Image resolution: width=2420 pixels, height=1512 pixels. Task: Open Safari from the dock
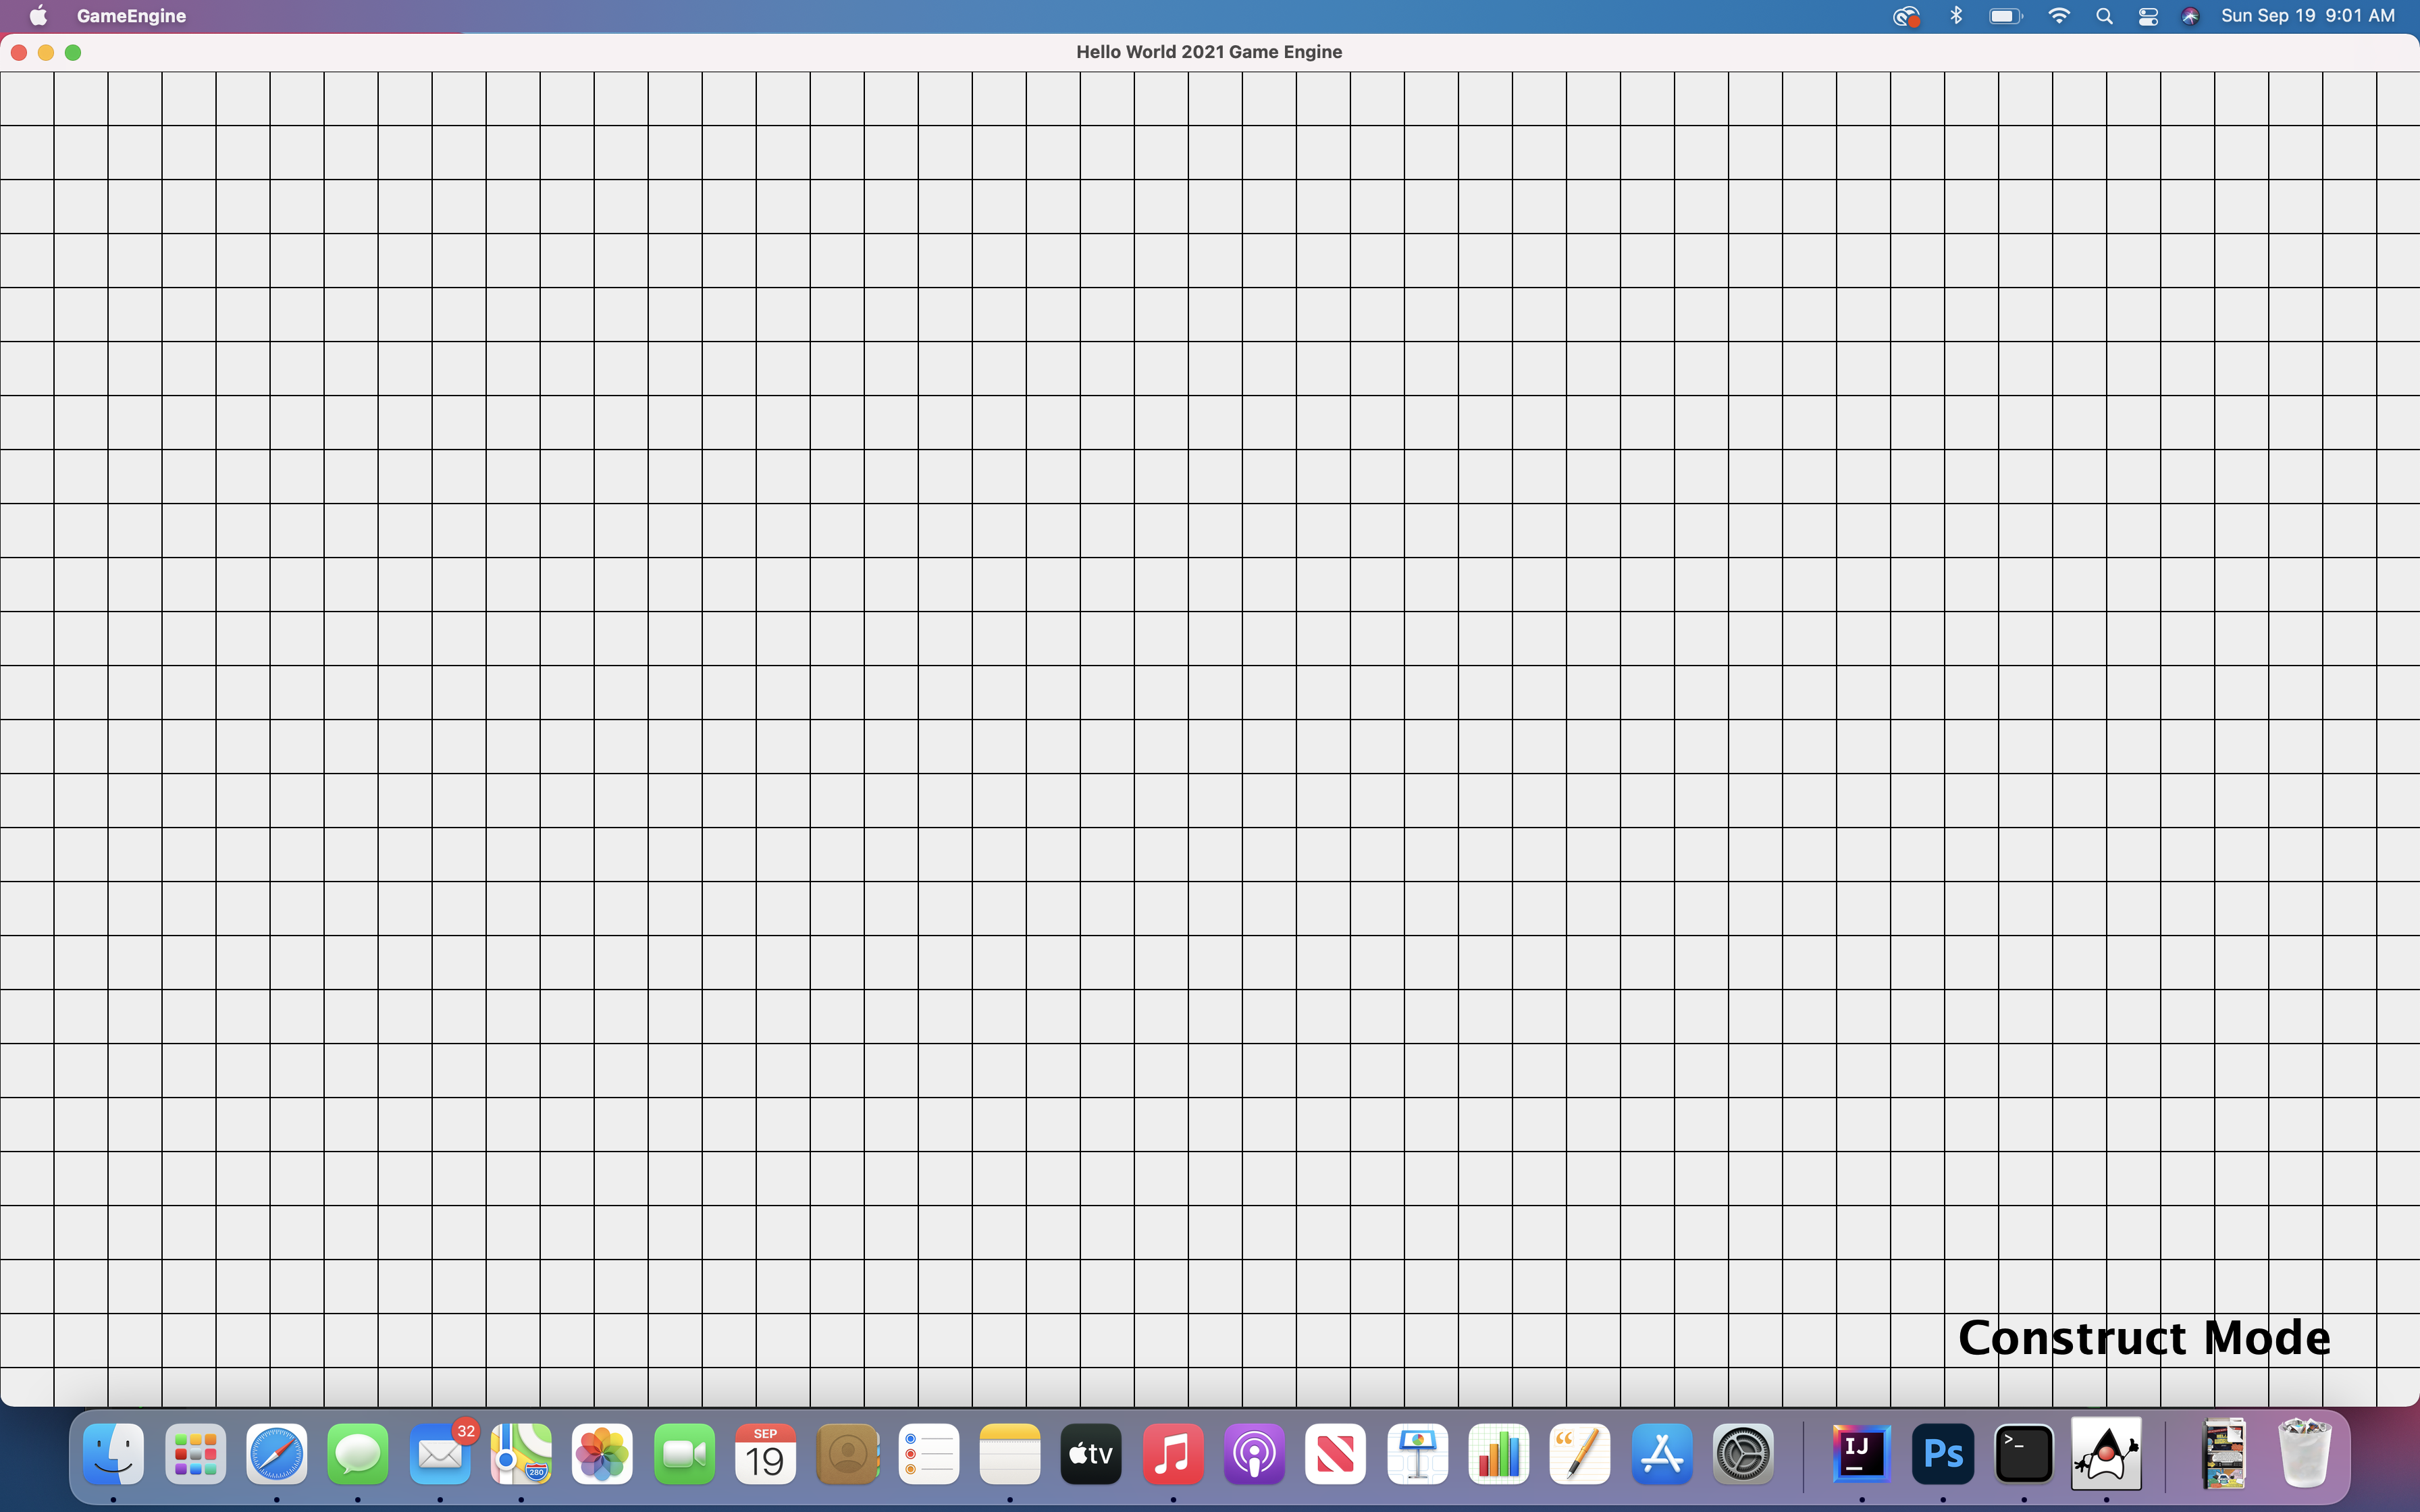click(x=276, y=1453)
